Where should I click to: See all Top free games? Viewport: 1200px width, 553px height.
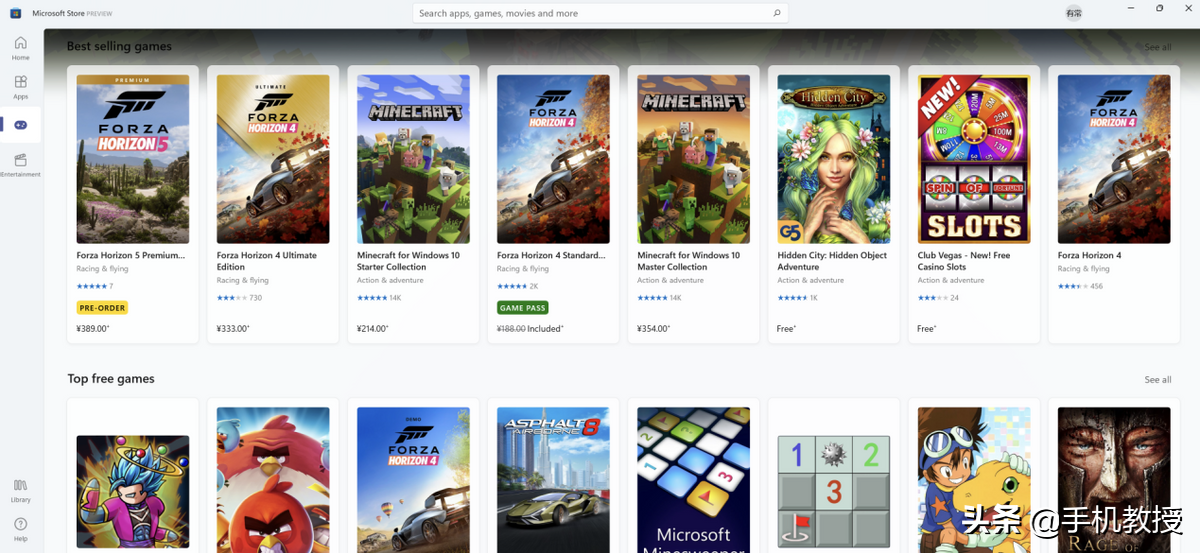pyautogui.click(x=1157, y=380)
